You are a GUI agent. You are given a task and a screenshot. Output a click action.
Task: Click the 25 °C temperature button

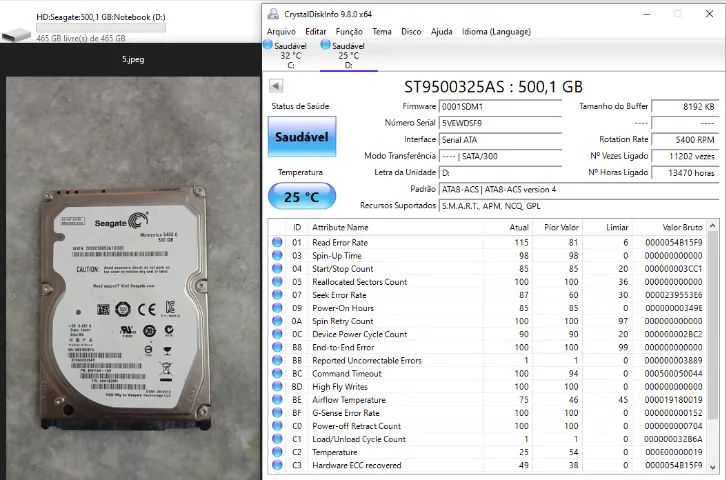pyautogui.click(x=302, y=196)
